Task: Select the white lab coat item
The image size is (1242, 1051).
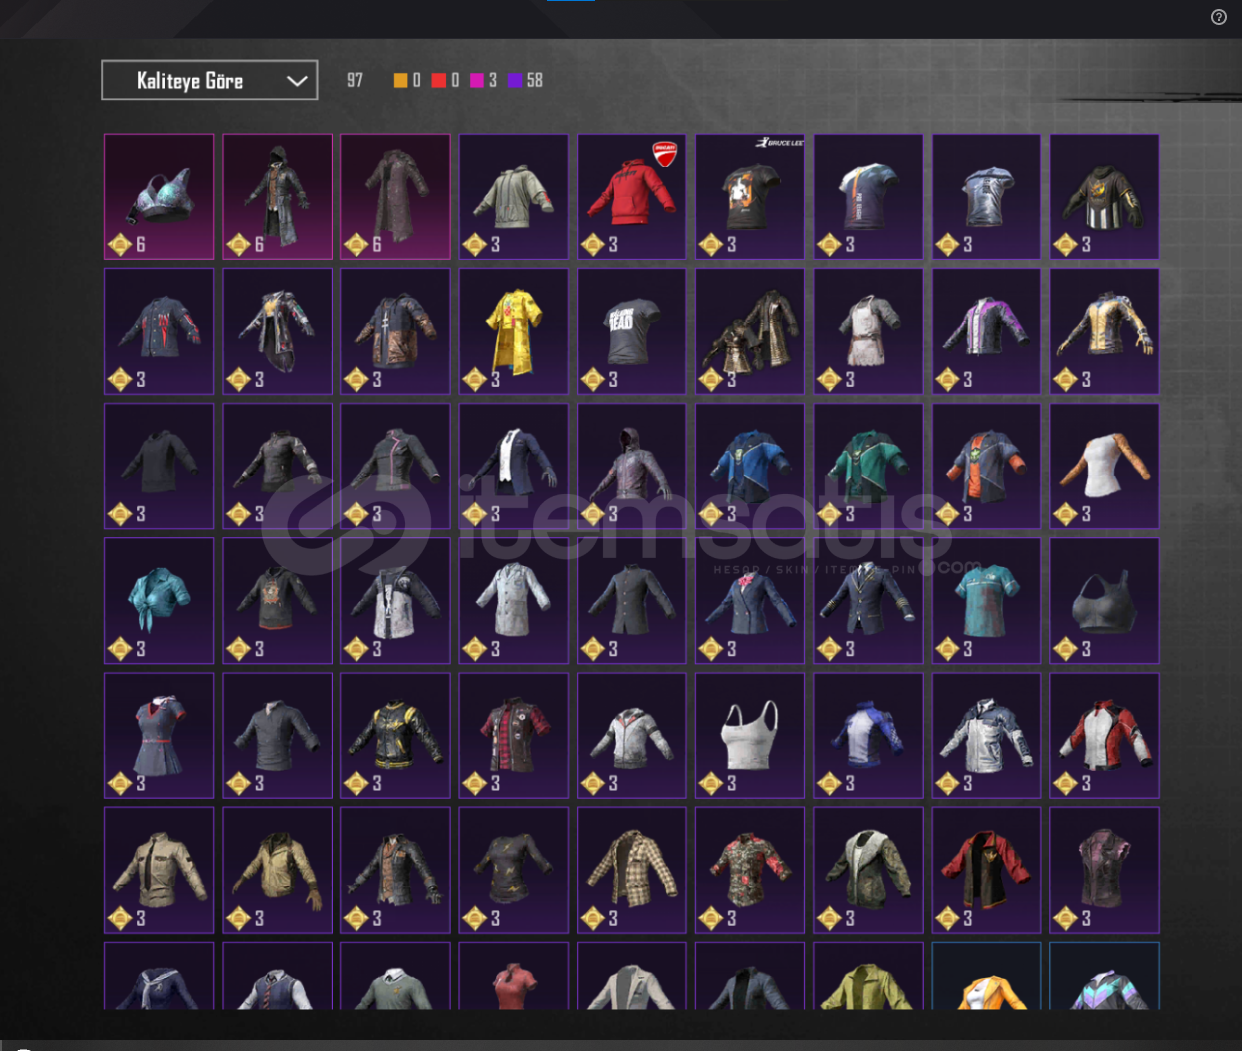Action: click(513, 601)
